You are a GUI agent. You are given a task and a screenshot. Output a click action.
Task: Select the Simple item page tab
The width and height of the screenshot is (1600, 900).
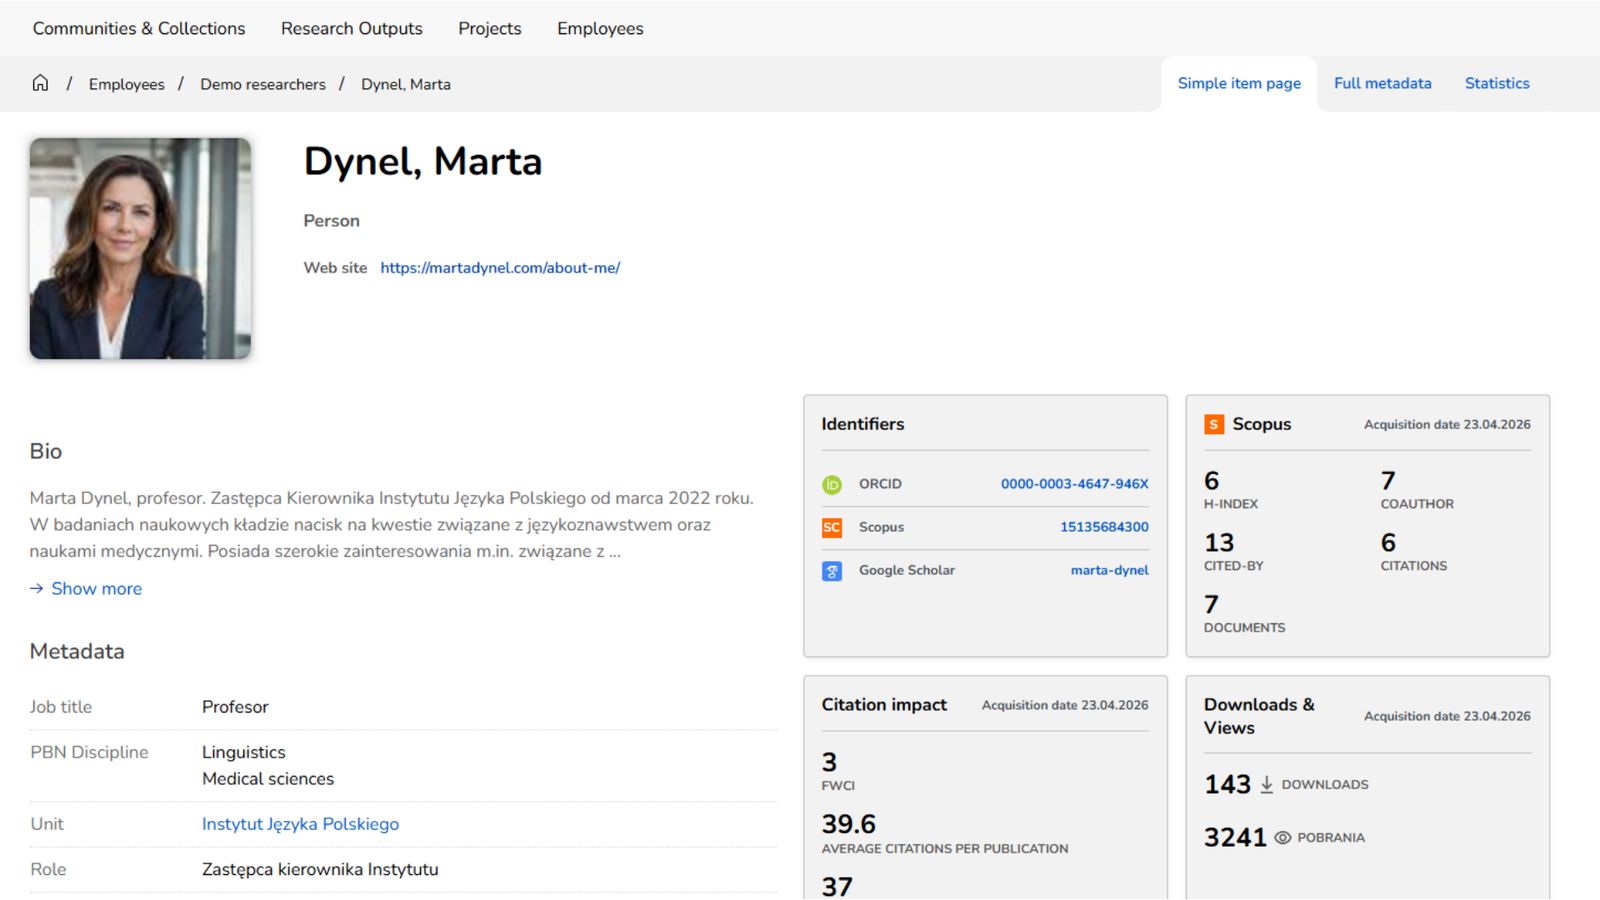[1239, 83]
